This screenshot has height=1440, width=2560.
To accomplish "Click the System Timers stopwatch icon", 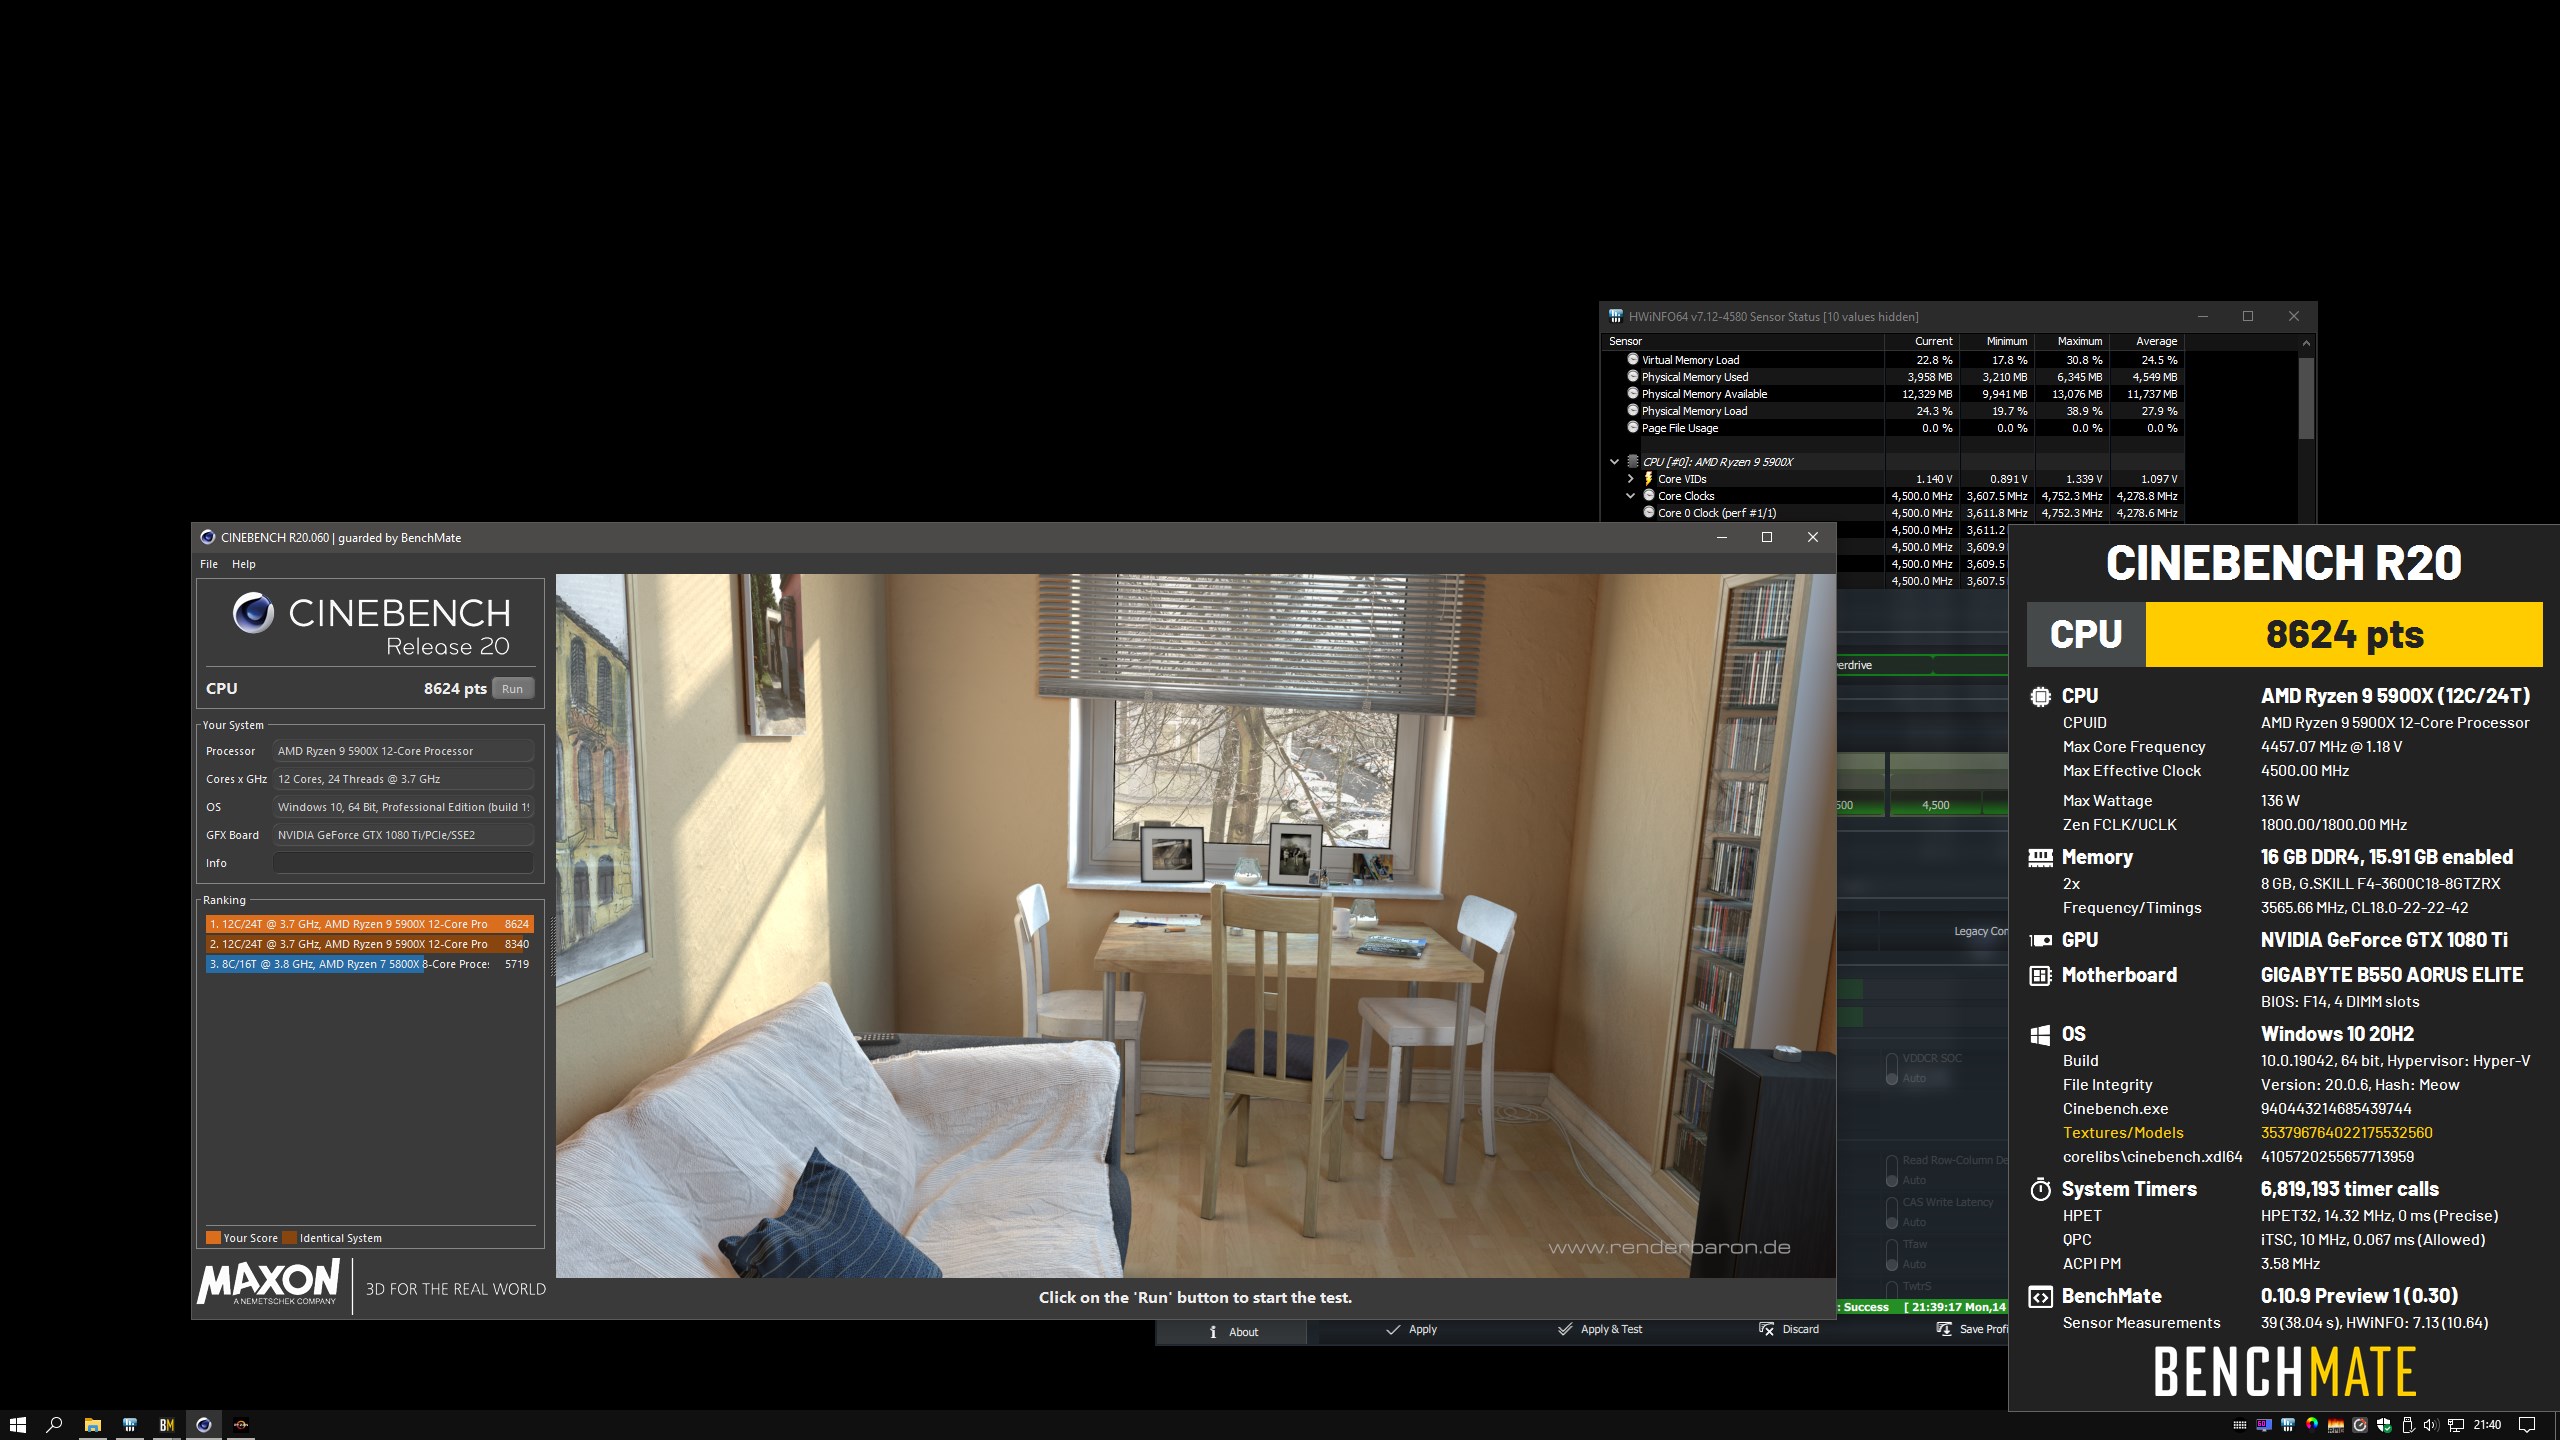I will pos(2040,1189).
